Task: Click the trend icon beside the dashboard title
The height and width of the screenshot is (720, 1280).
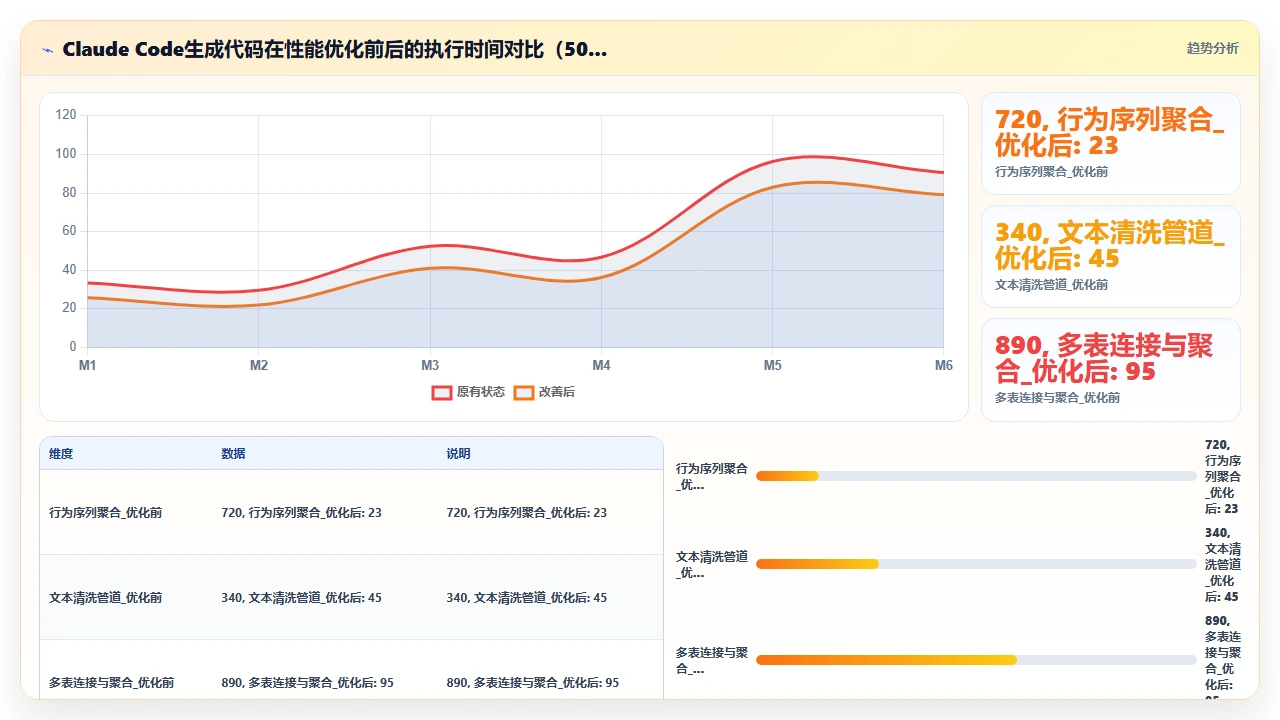Action: click(x=47, y=49)
